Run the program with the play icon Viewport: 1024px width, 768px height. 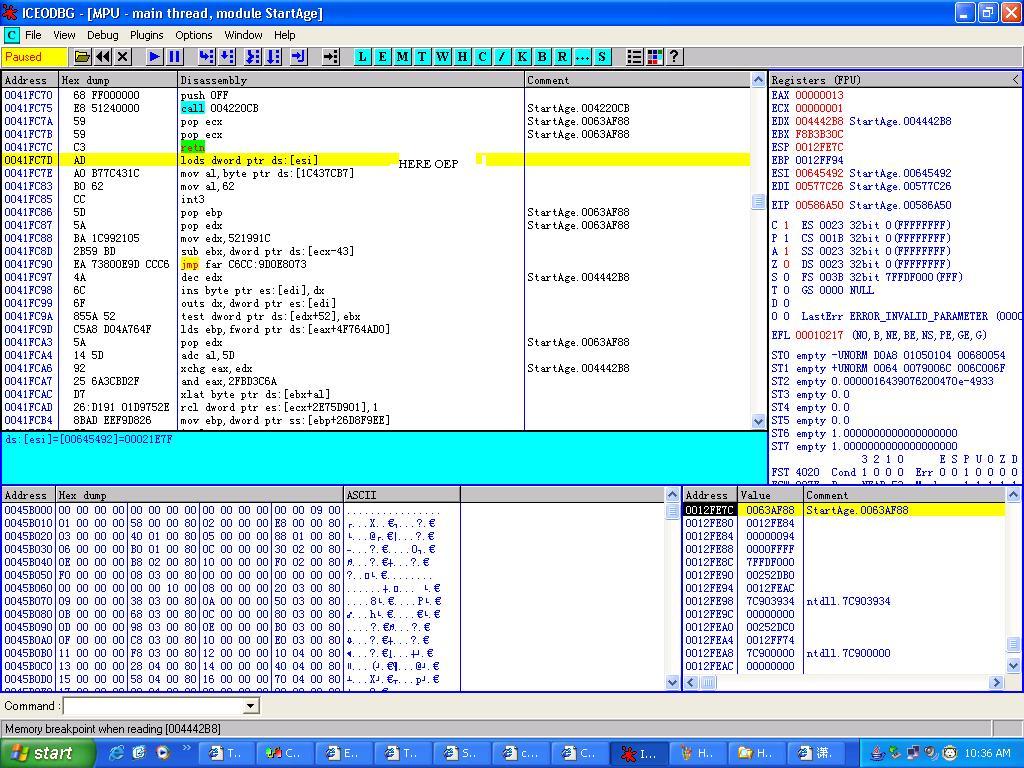tap(154, 57)
